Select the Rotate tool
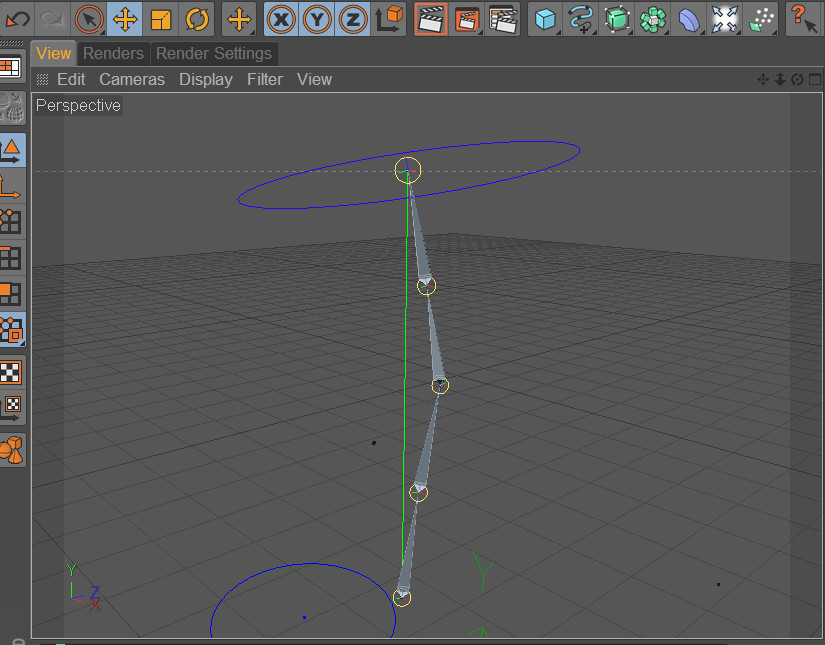825x645 pixels. click(197, 19)
